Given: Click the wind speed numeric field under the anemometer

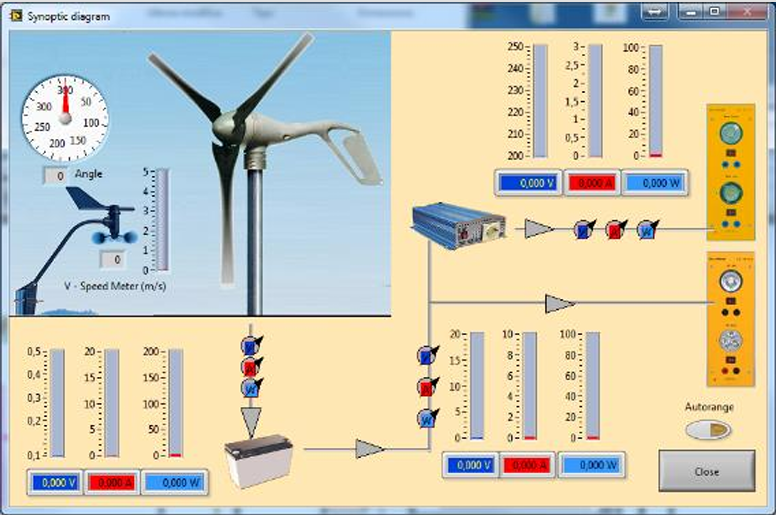Looking at the screenshot, I should pos(112,260).
